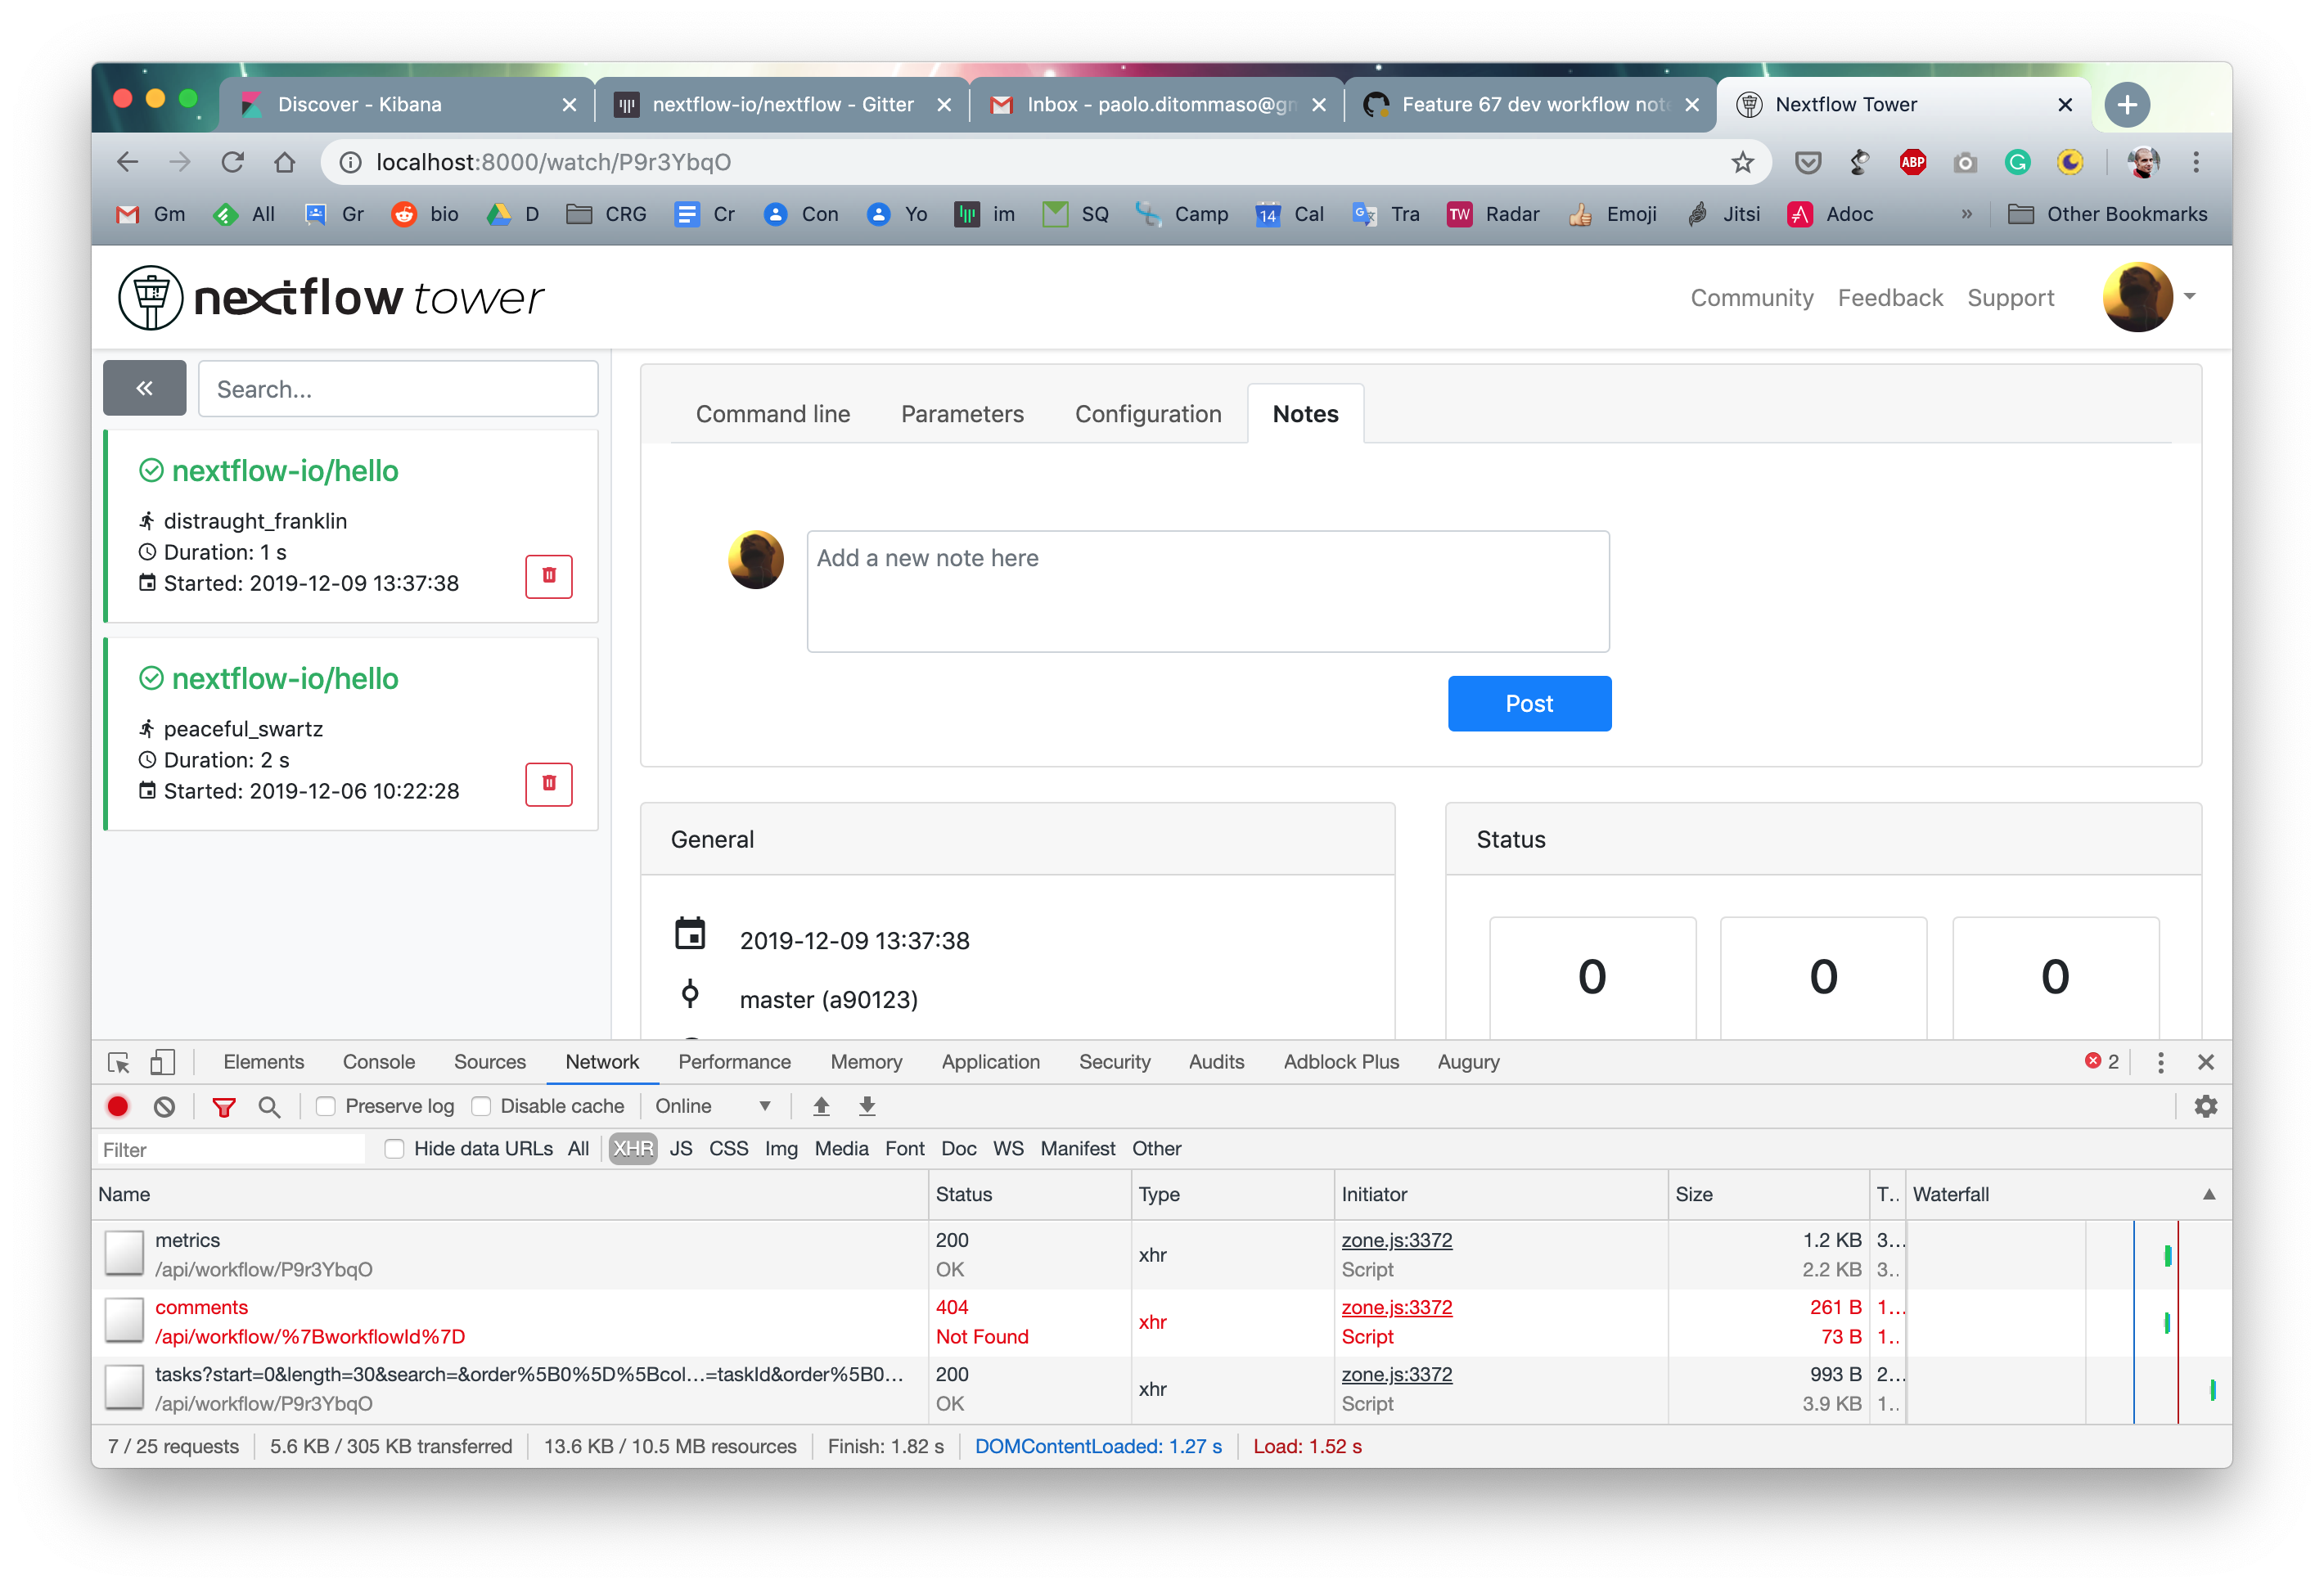
Task: Open the Support link
Action: tap(2010, 298)
